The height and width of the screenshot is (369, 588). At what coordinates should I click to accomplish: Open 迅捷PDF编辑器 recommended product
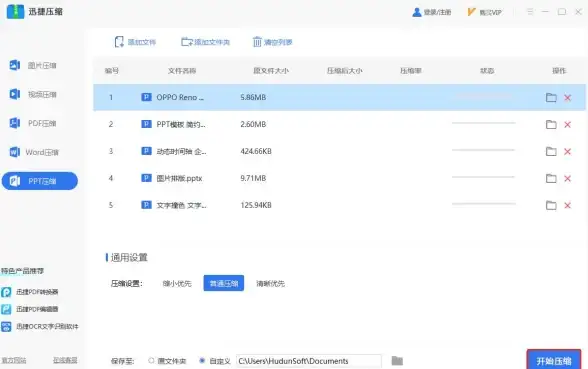point(30,309)
